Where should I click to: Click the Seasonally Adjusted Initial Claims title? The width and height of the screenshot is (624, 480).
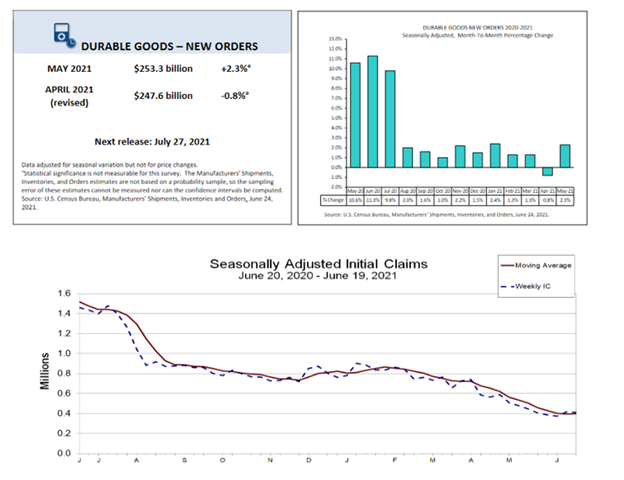click(318, 264)
